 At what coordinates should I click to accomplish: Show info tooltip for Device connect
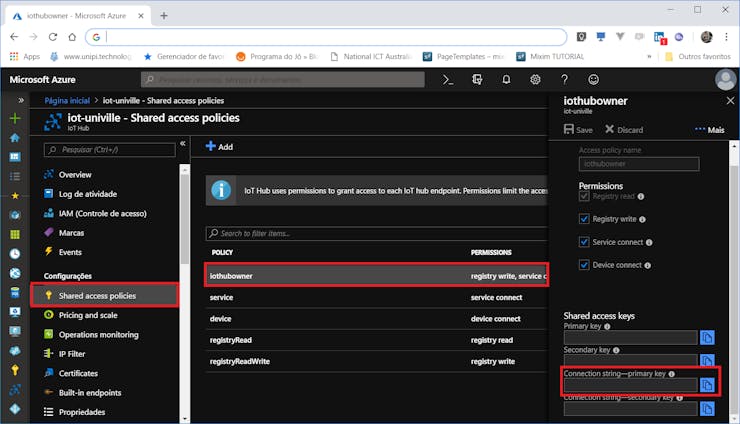tap(648, 265)
